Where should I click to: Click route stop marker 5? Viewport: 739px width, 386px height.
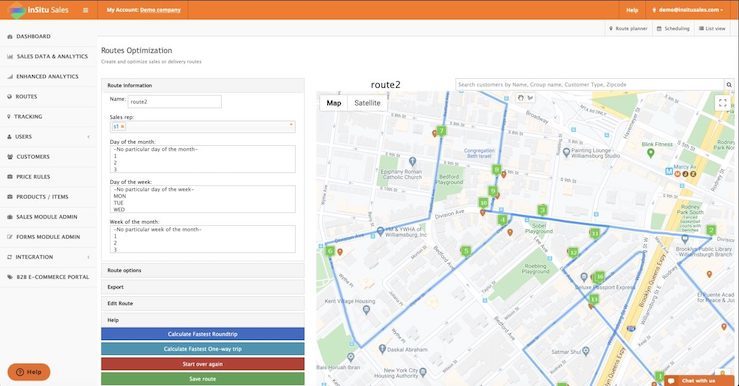(x=466, y=251)
